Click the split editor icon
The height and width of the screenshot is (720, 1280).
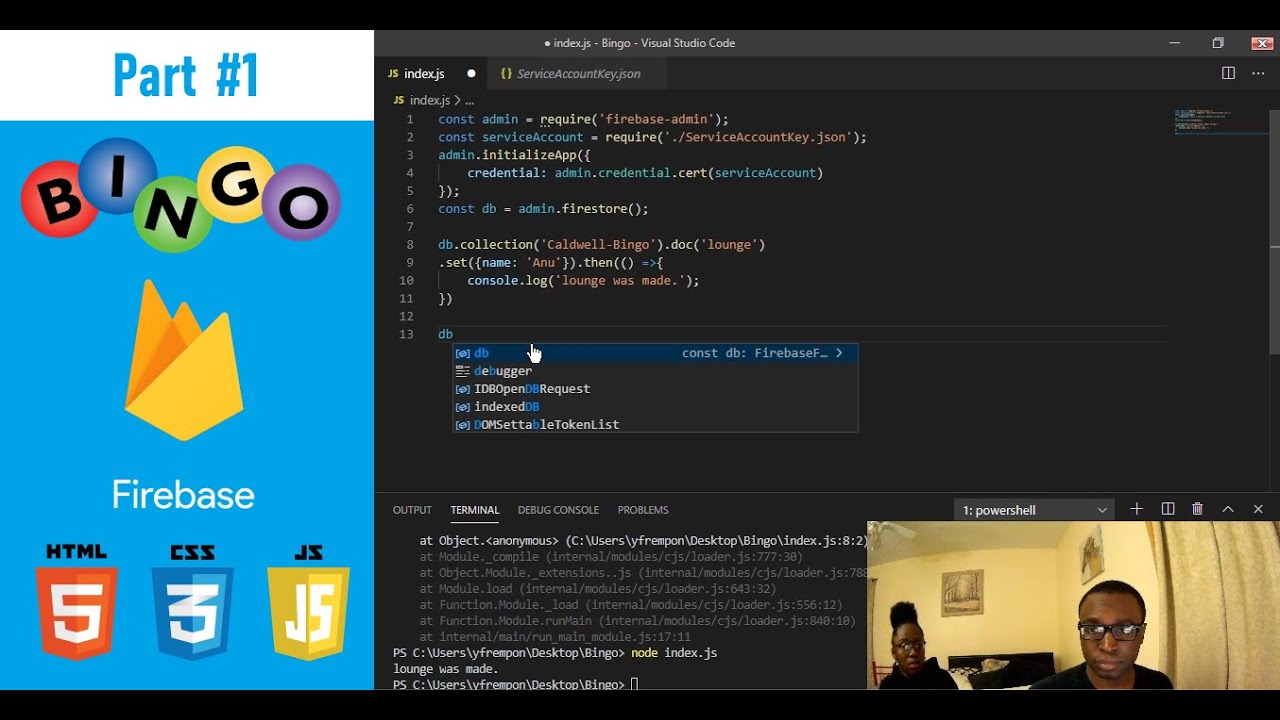(x=1228, y=73)
